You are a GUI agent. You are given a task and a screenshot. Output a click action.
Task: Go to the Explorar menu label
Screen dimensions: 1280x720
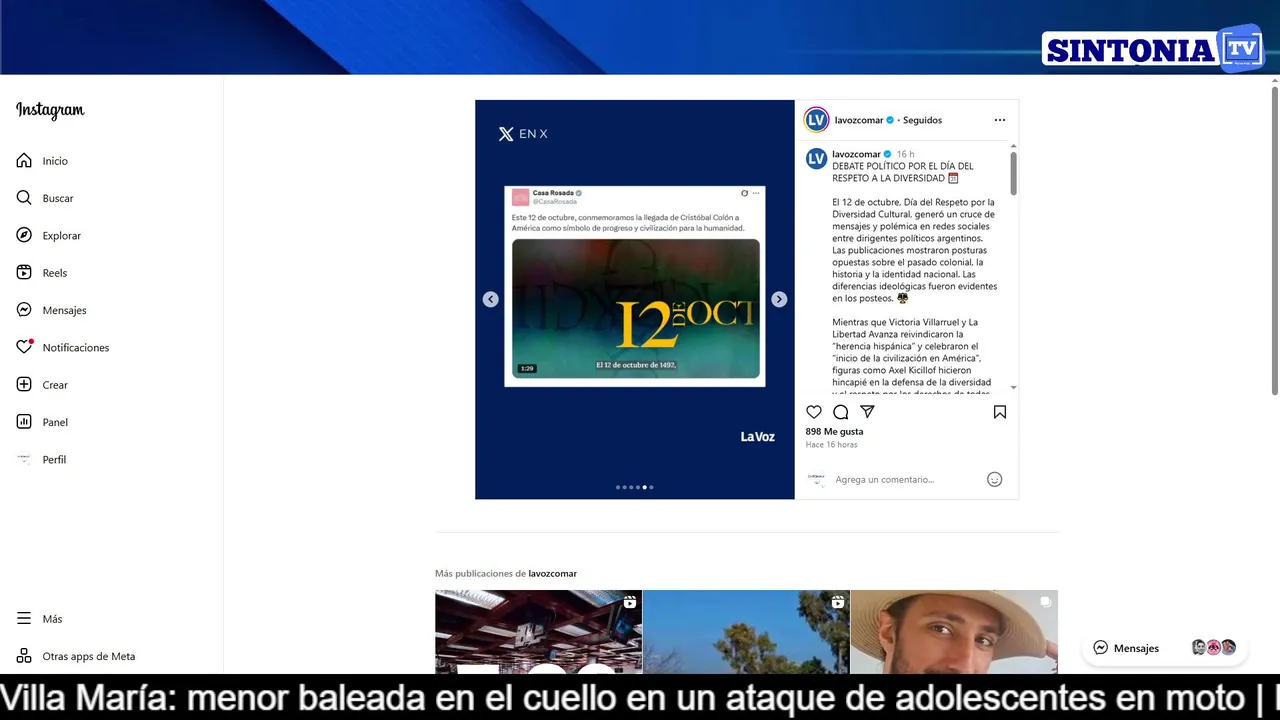click(x=62, y=236)
